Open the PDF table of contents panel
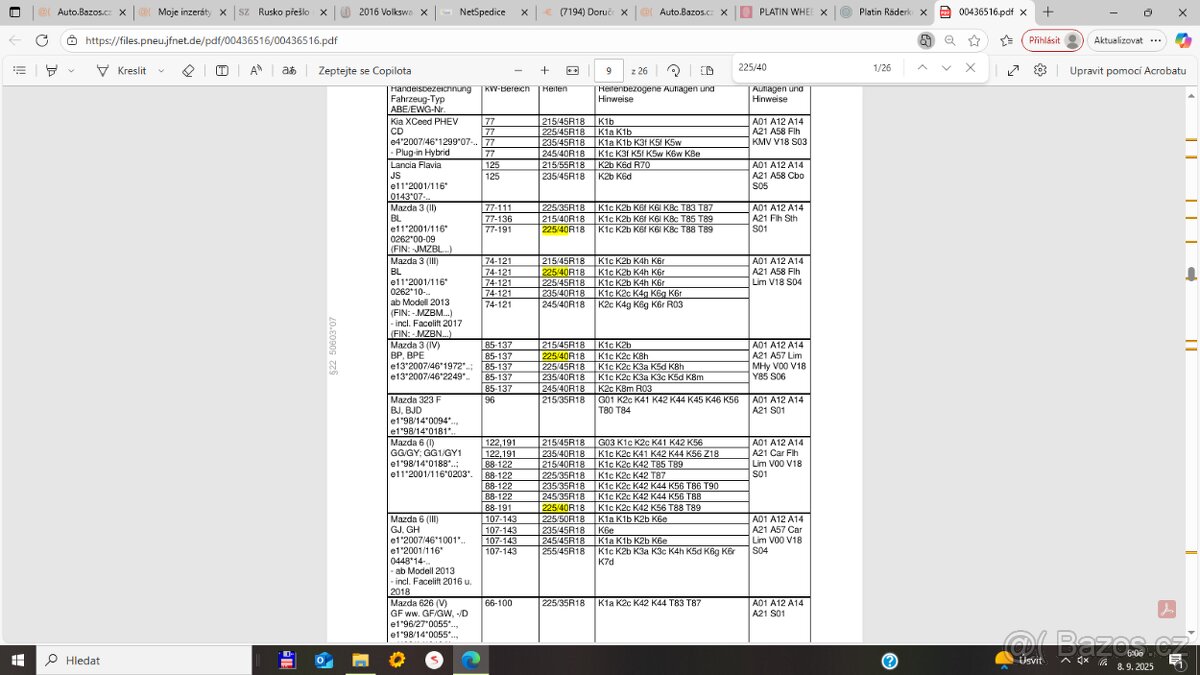The height and width of the screenshot is (675, 1200). click(19, 71)
